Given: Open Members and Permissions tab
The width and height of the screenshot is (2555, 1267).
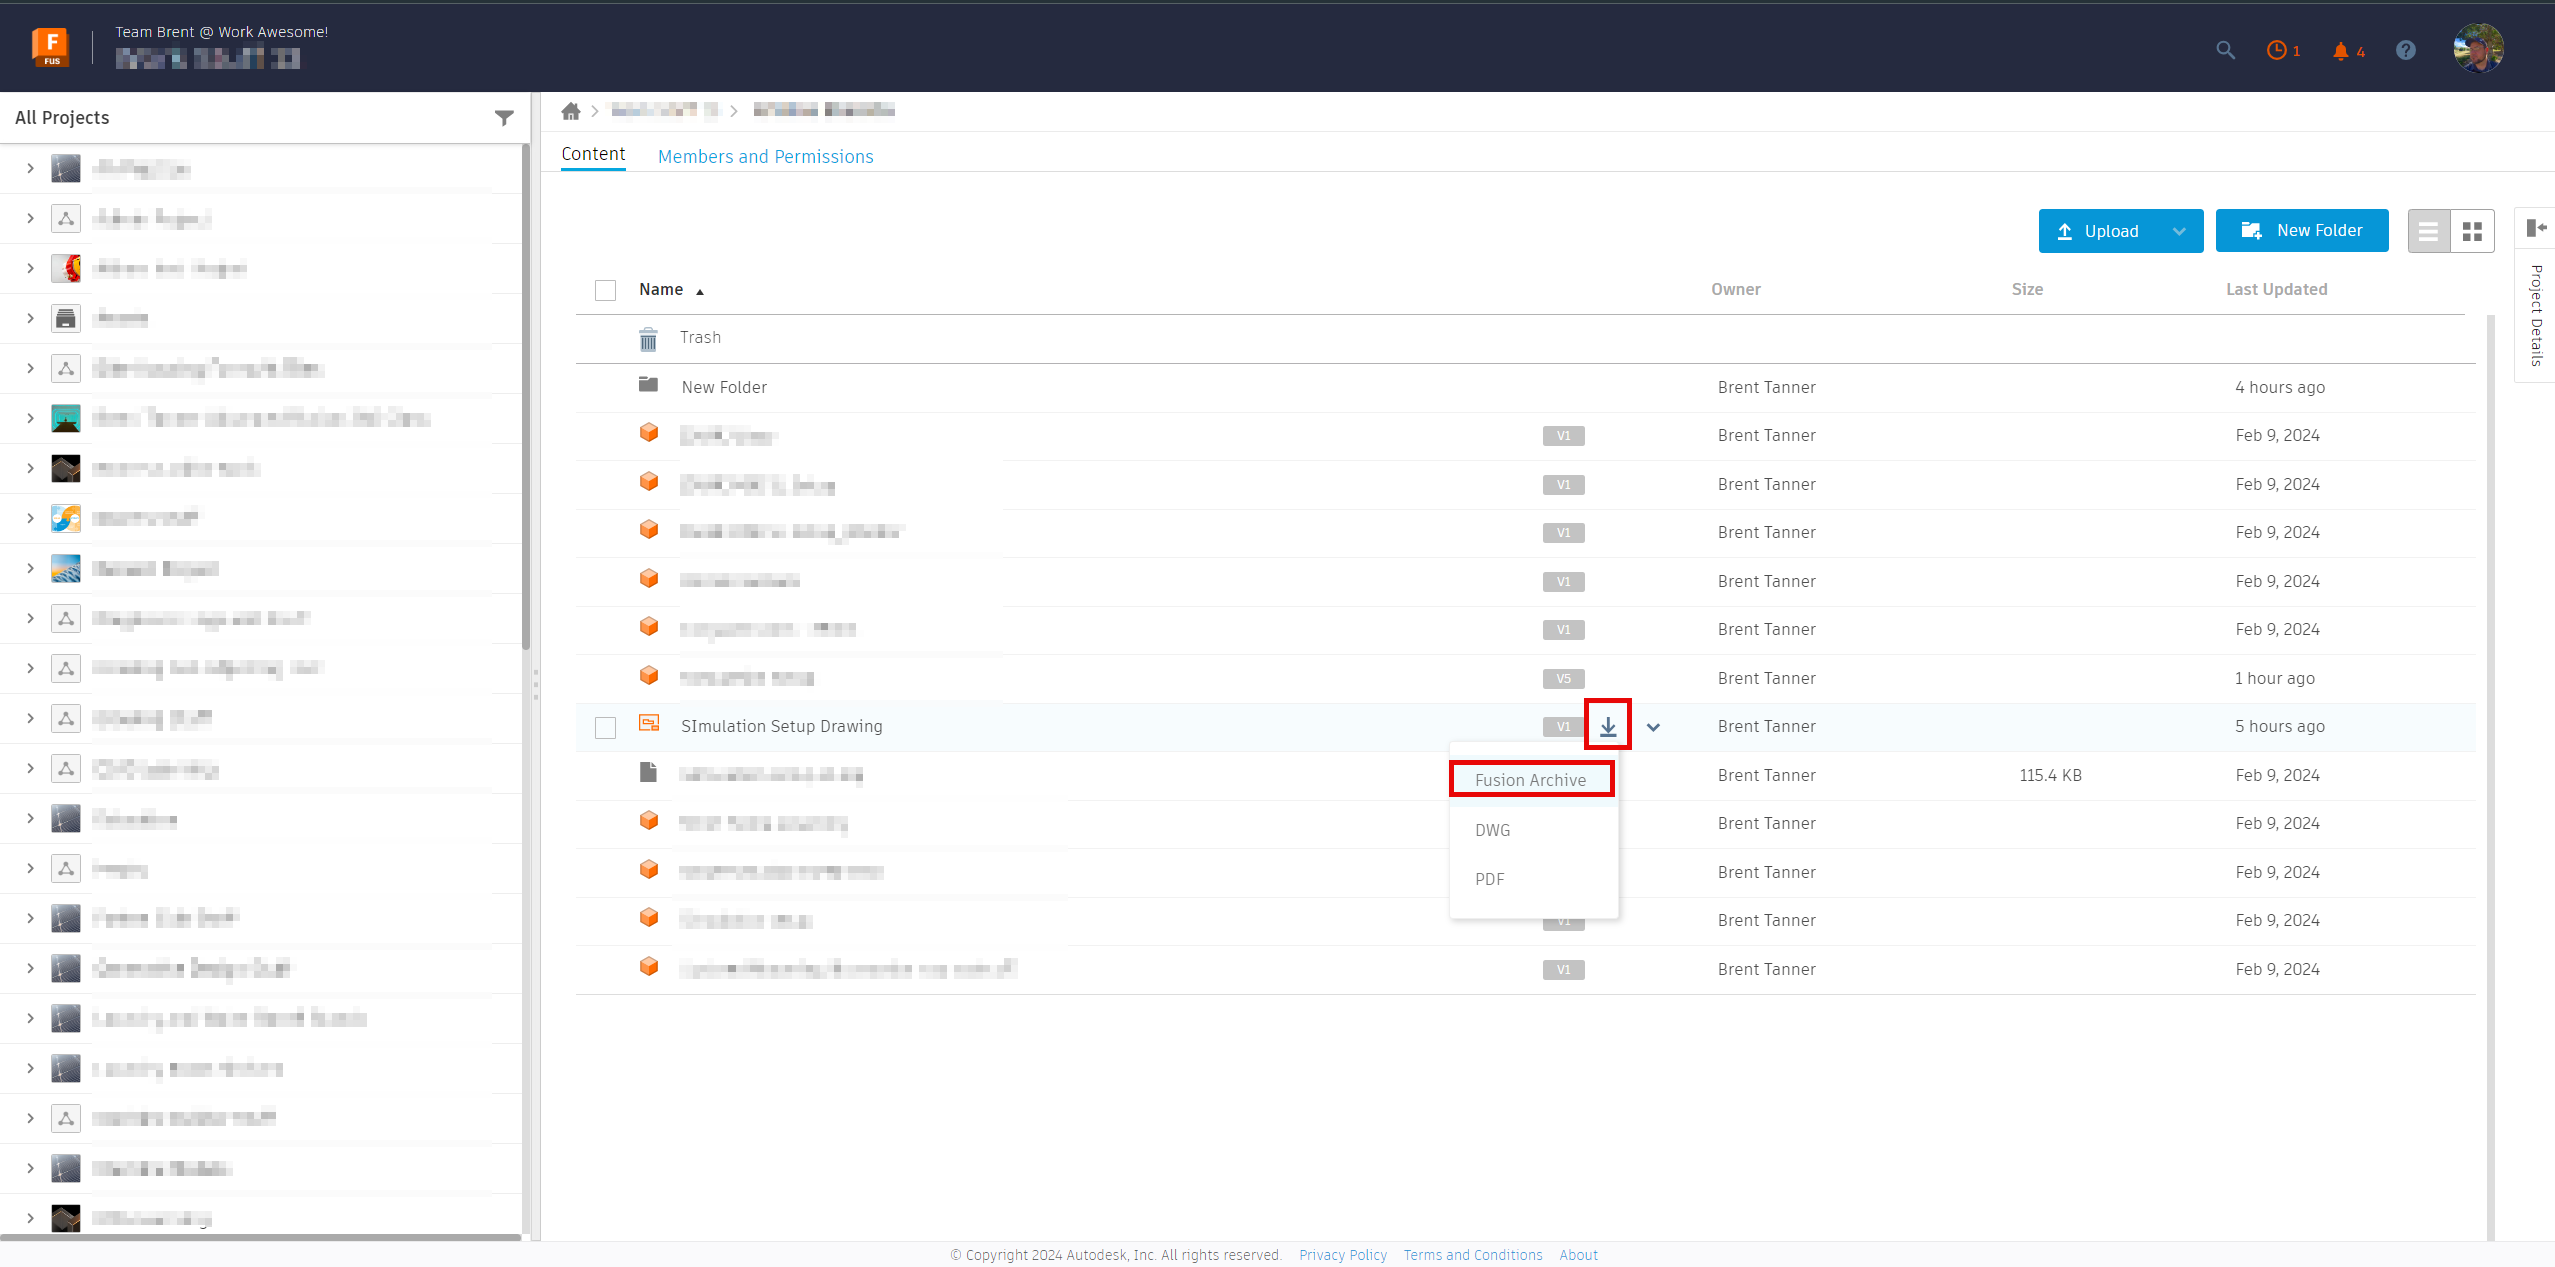Looking at the screenshot, I should (x=765, y=156).
